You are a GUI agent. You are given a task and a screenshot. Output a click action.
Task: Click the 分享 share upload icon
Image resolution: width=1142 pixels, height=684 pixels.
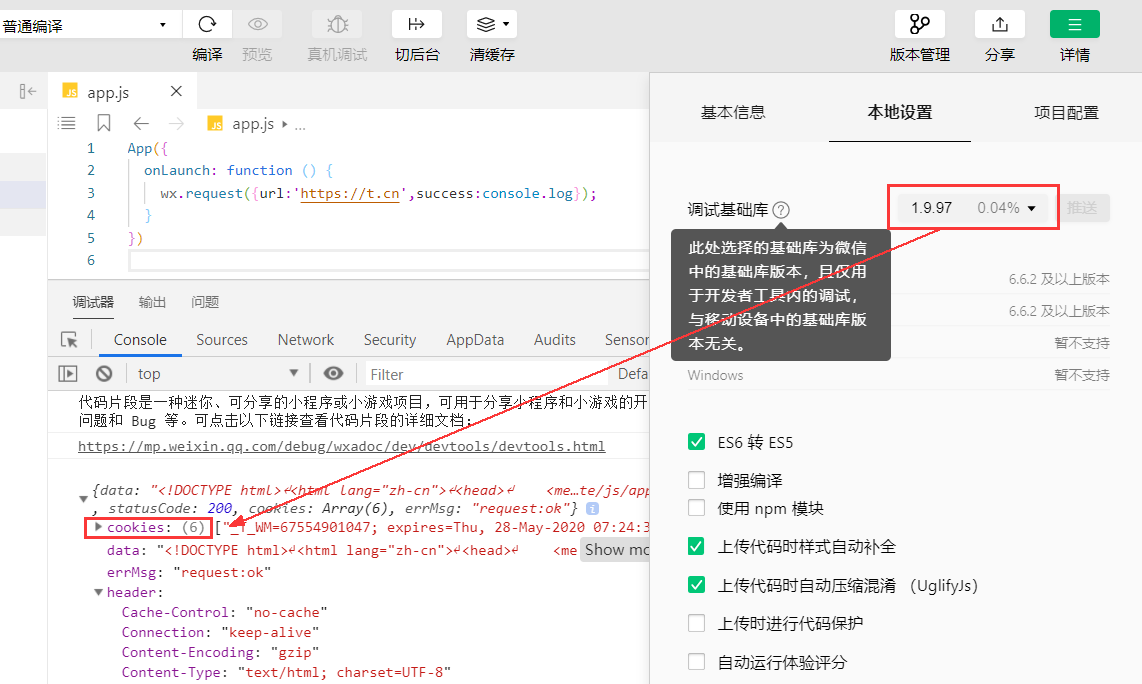point(1000,25)
